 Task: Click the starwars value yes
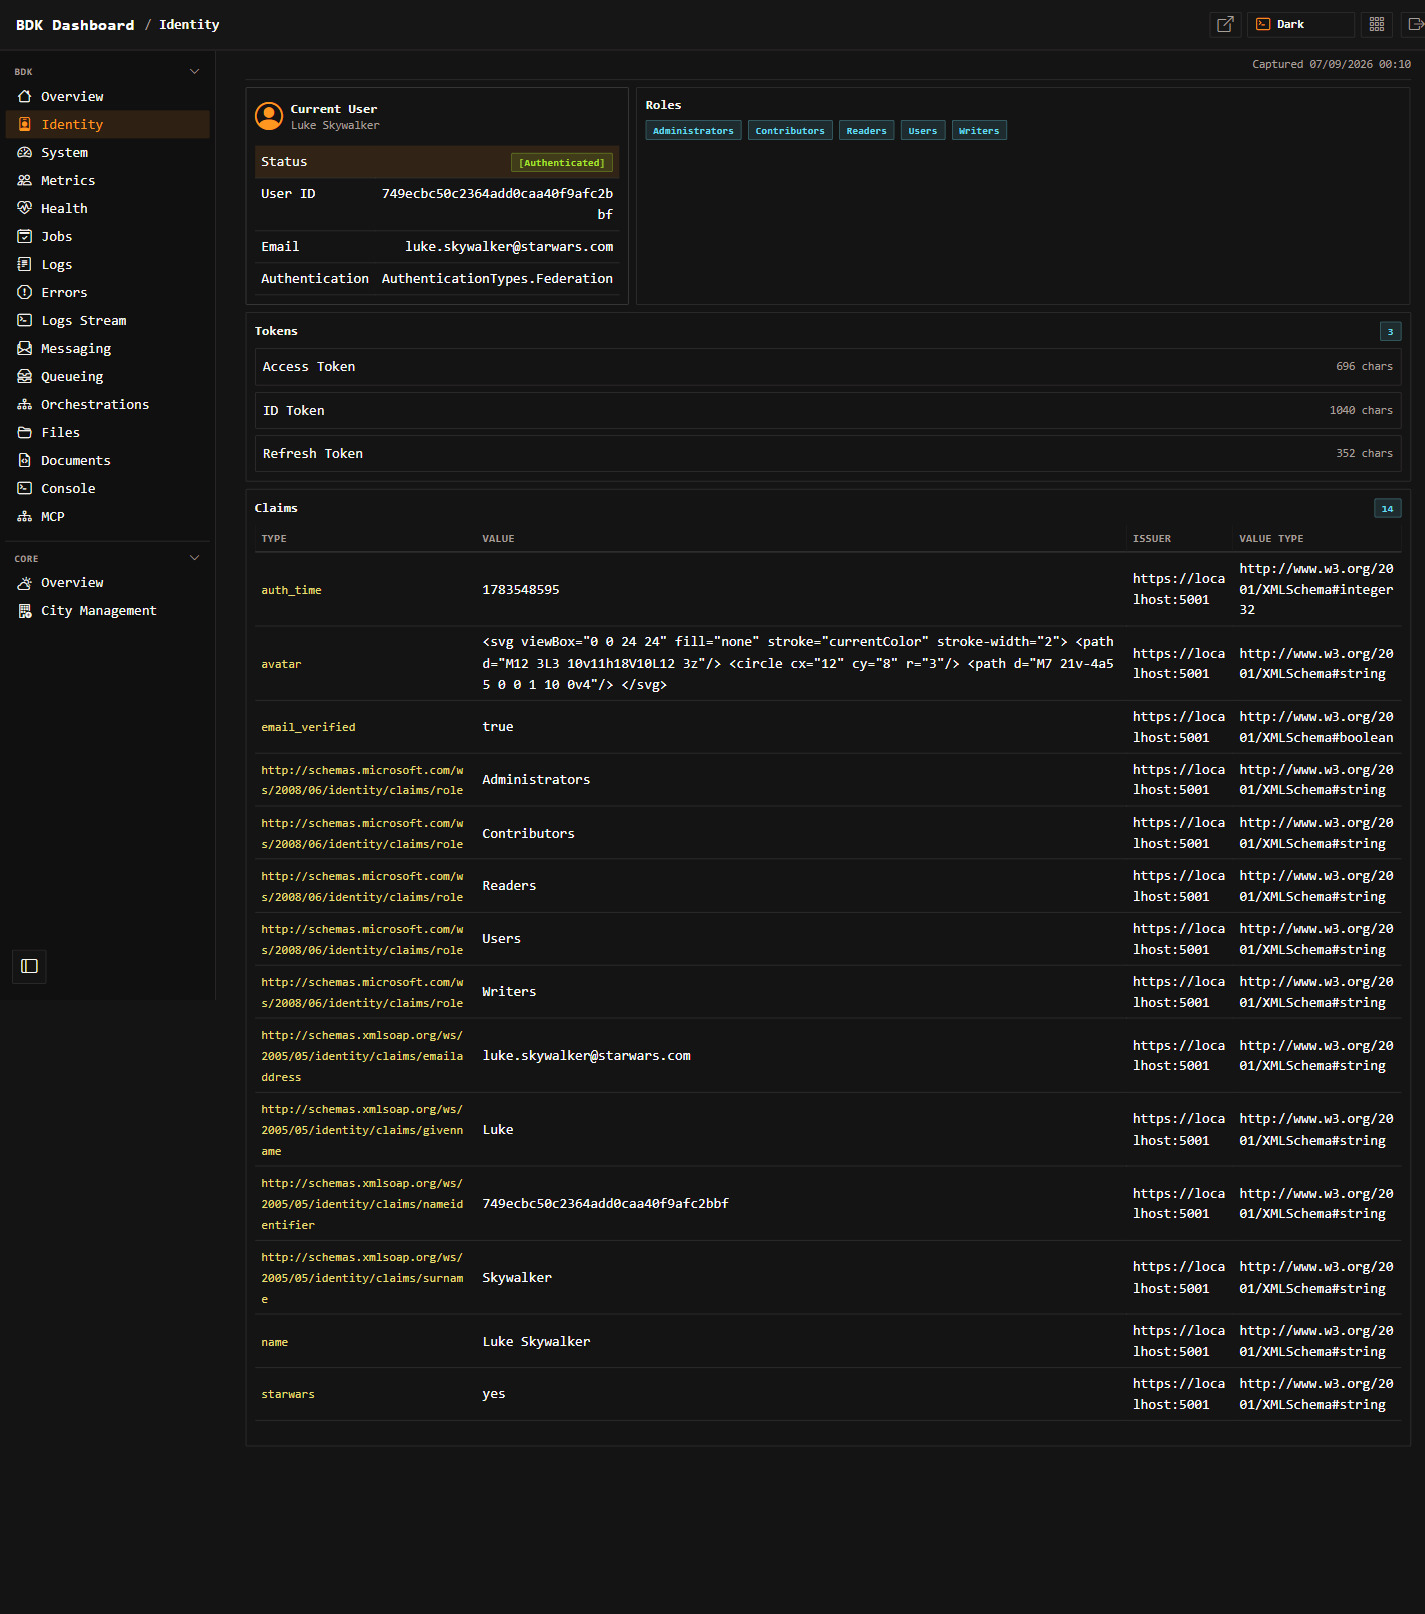click(494, 1394)
